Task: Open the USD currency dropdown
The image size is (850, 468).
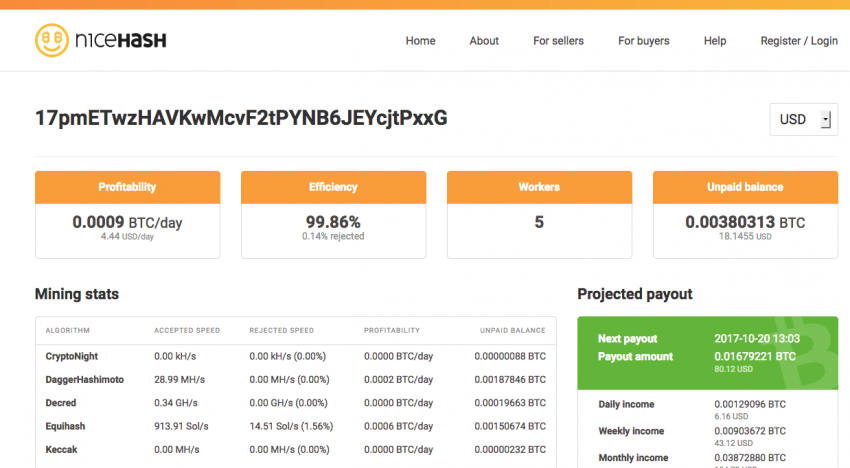Action: [803, 119]
